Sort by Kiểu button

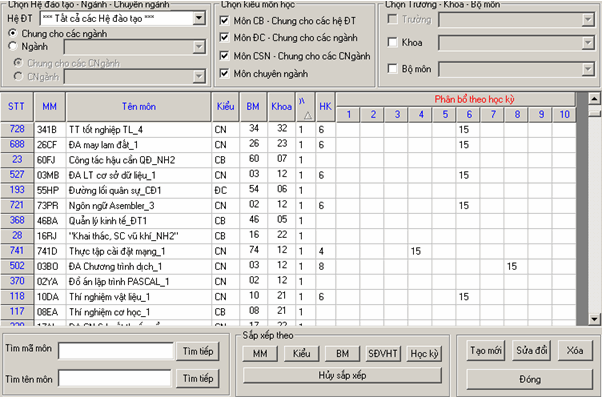pos(301,354)
